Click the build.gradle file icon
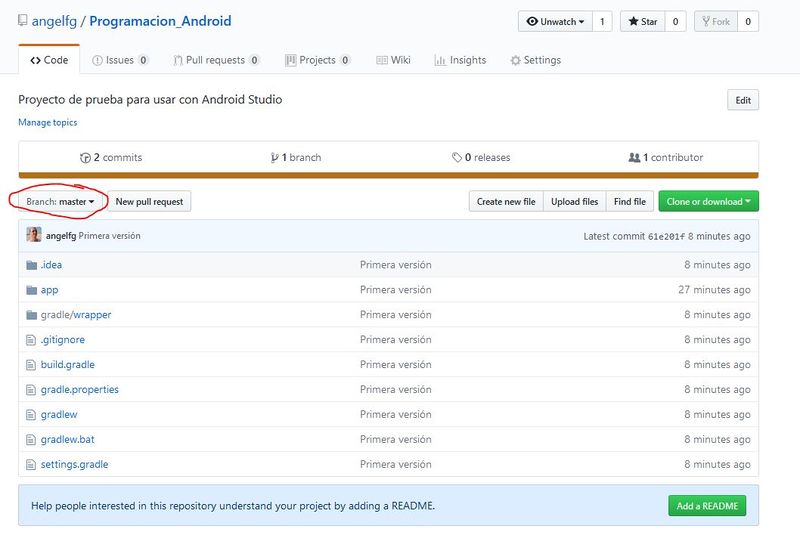Image resolution: width=800 pixels, height=560 pixels. coord(31,365)
